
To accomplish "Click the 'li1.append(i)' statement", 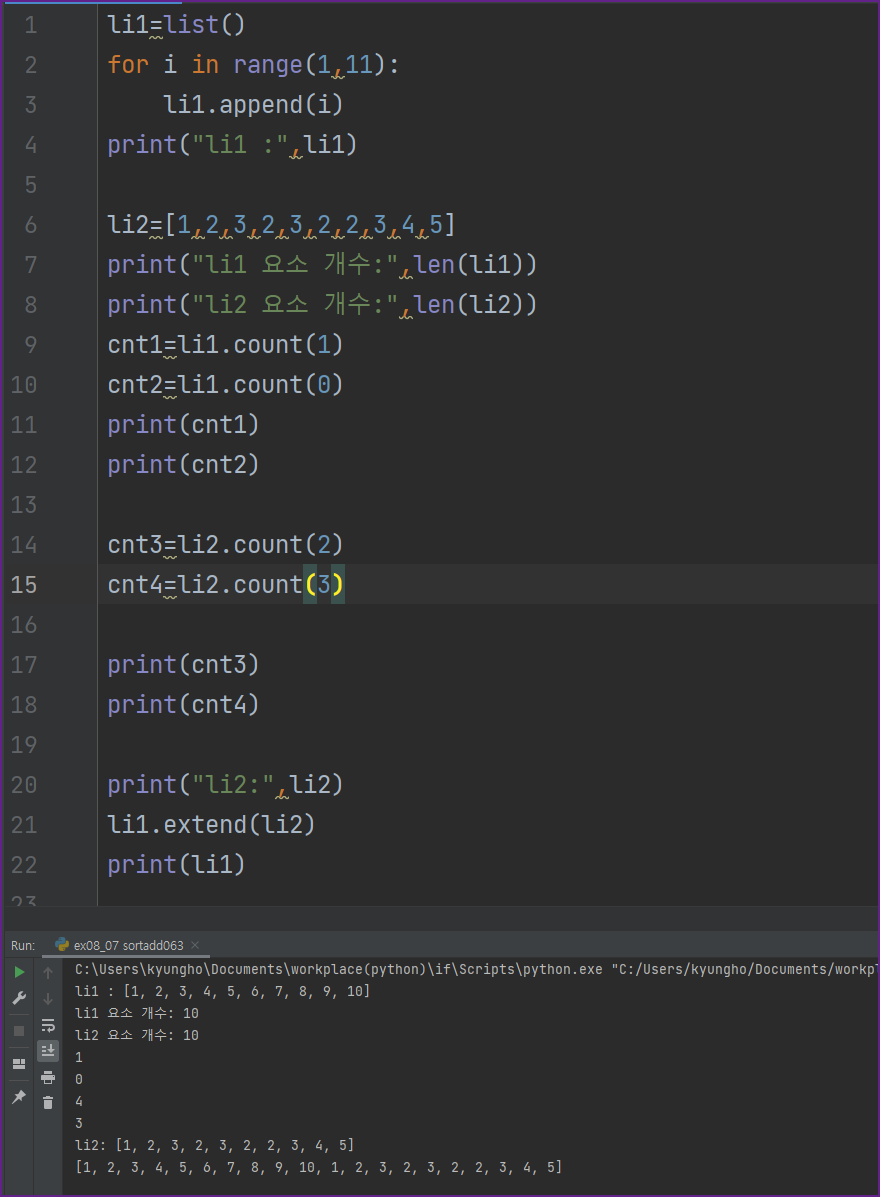I will [x=253, y=105].
